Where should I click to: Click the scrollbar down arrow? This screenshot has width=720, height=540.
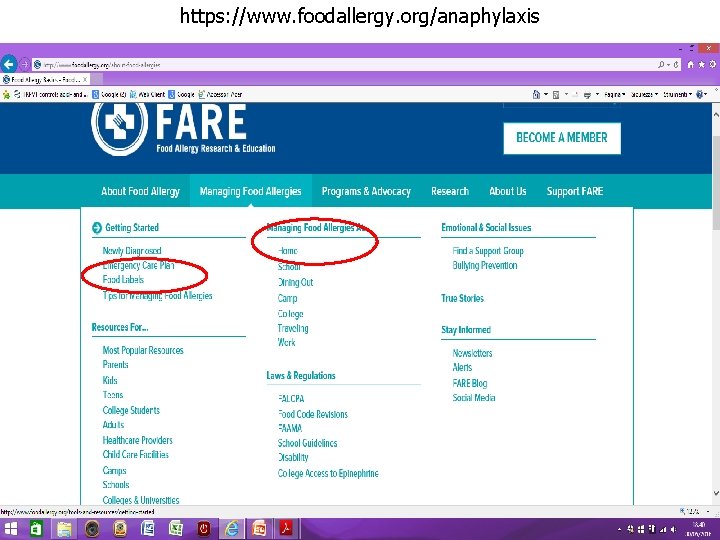[716, 494]
